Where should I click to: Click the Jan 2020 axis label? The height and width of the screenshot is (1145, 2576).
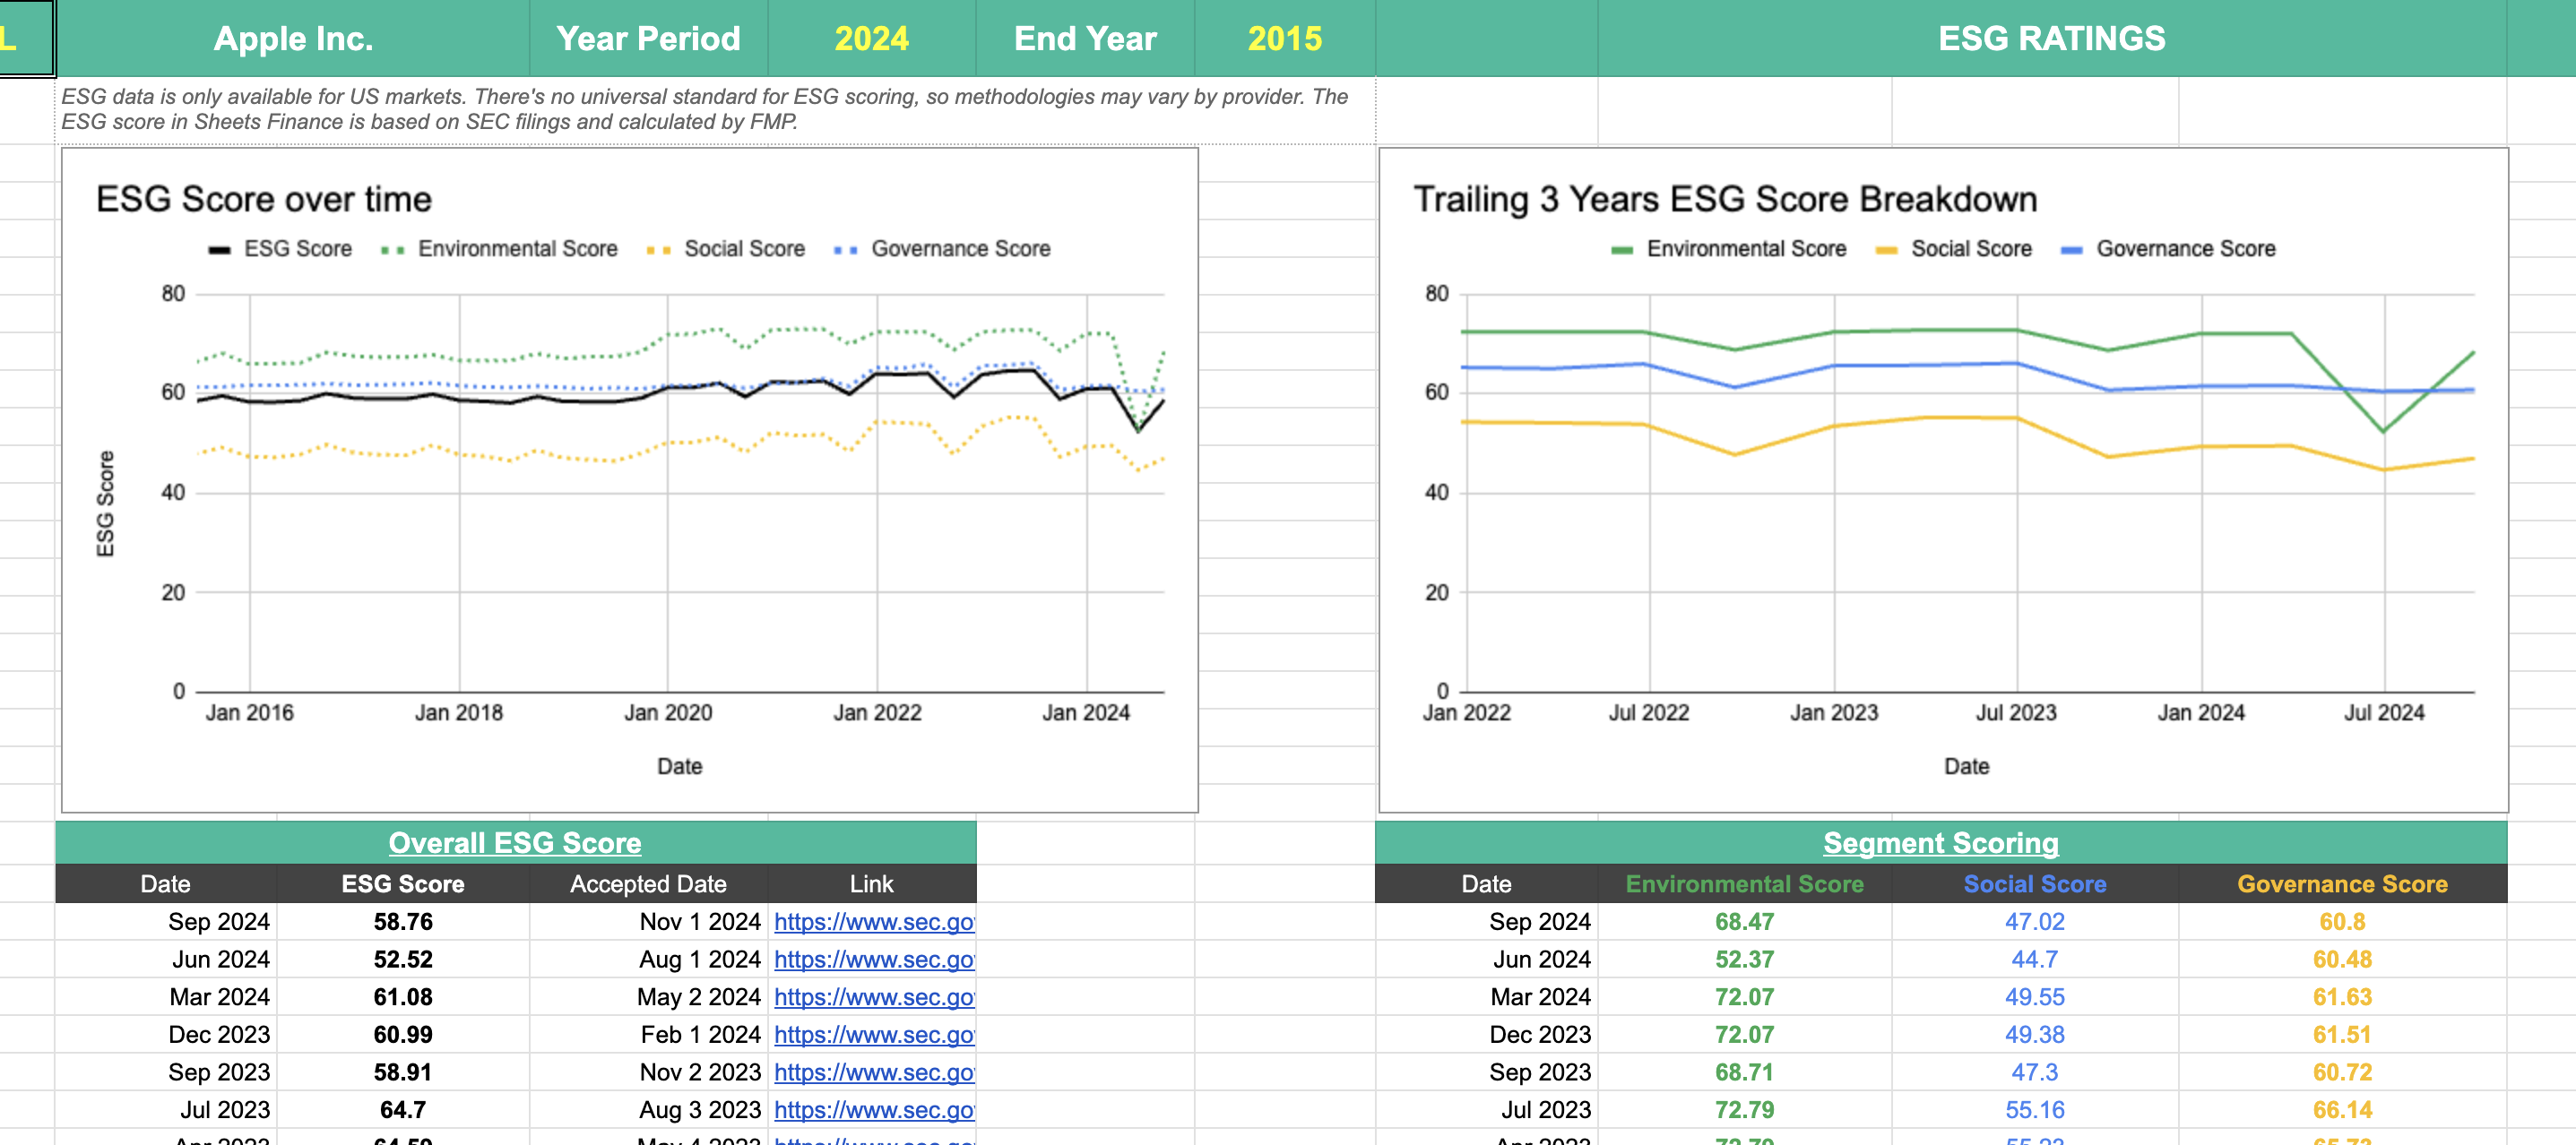click(x=668, y=713)
